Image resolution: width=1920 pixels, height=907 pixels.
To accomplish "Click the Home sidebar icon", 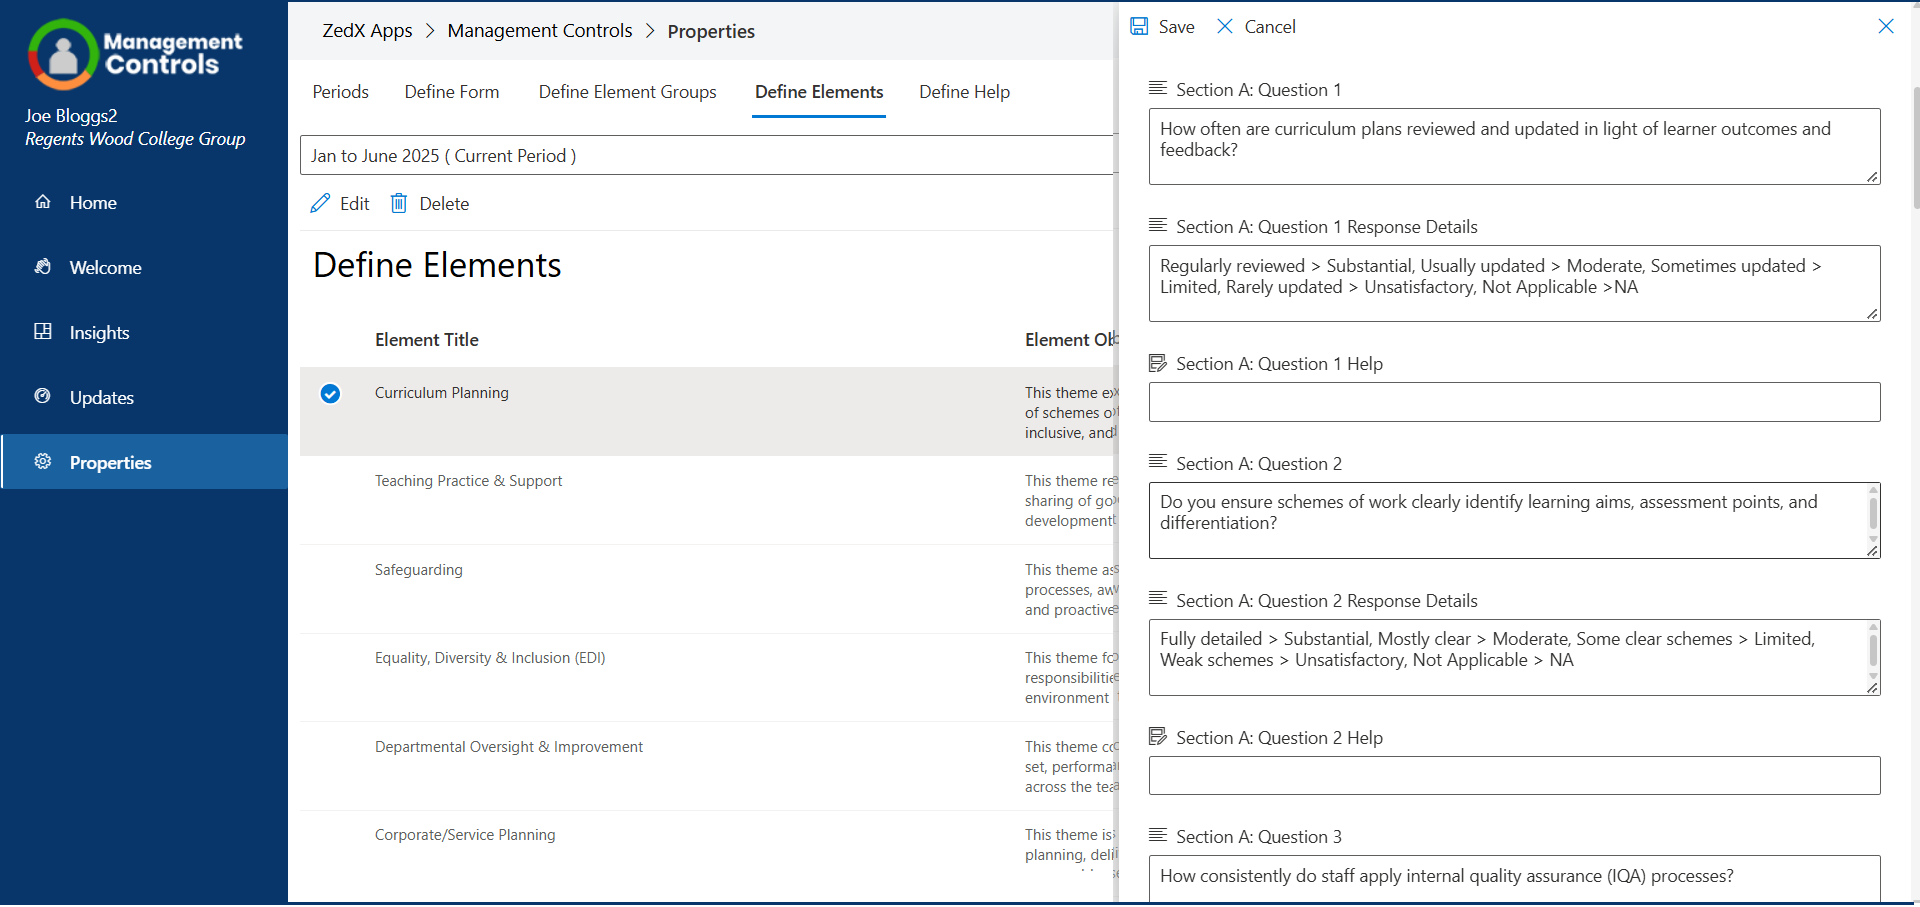I will click(43, 202).
